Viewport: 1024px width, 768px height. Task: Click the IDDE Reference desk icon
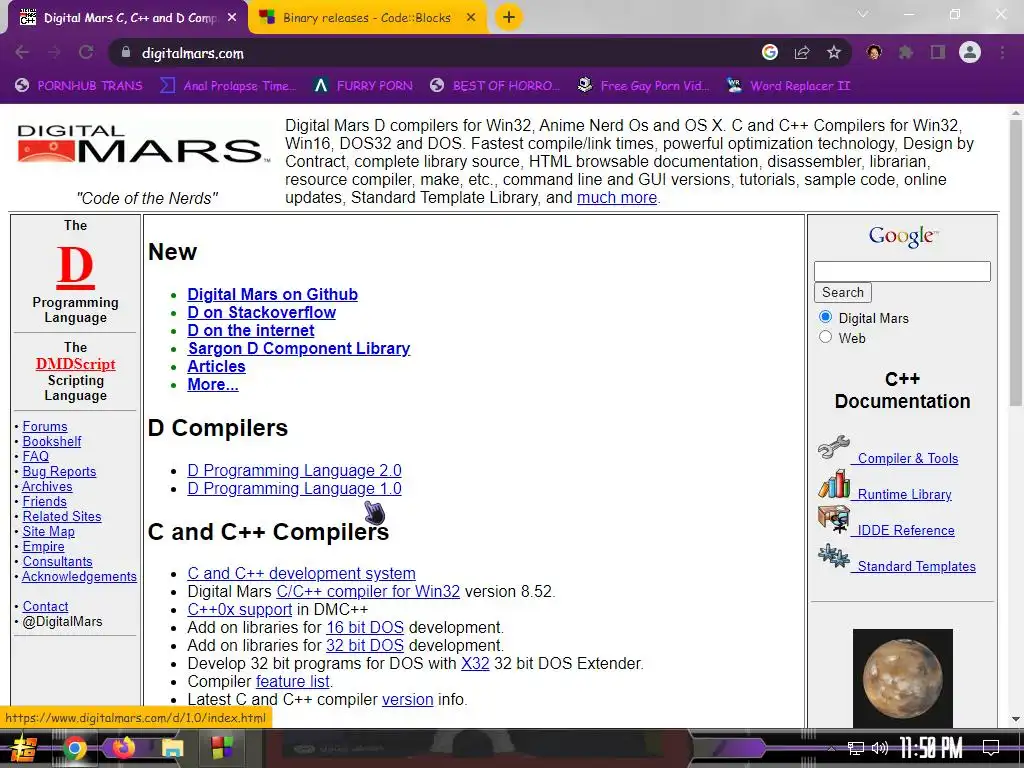tap(833, 520)
